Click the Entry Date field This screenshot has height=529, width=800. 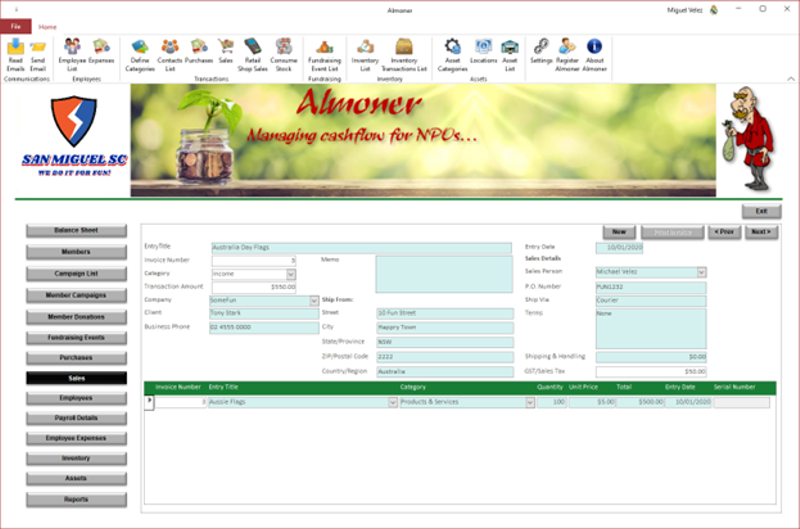(x=619, y=248)
